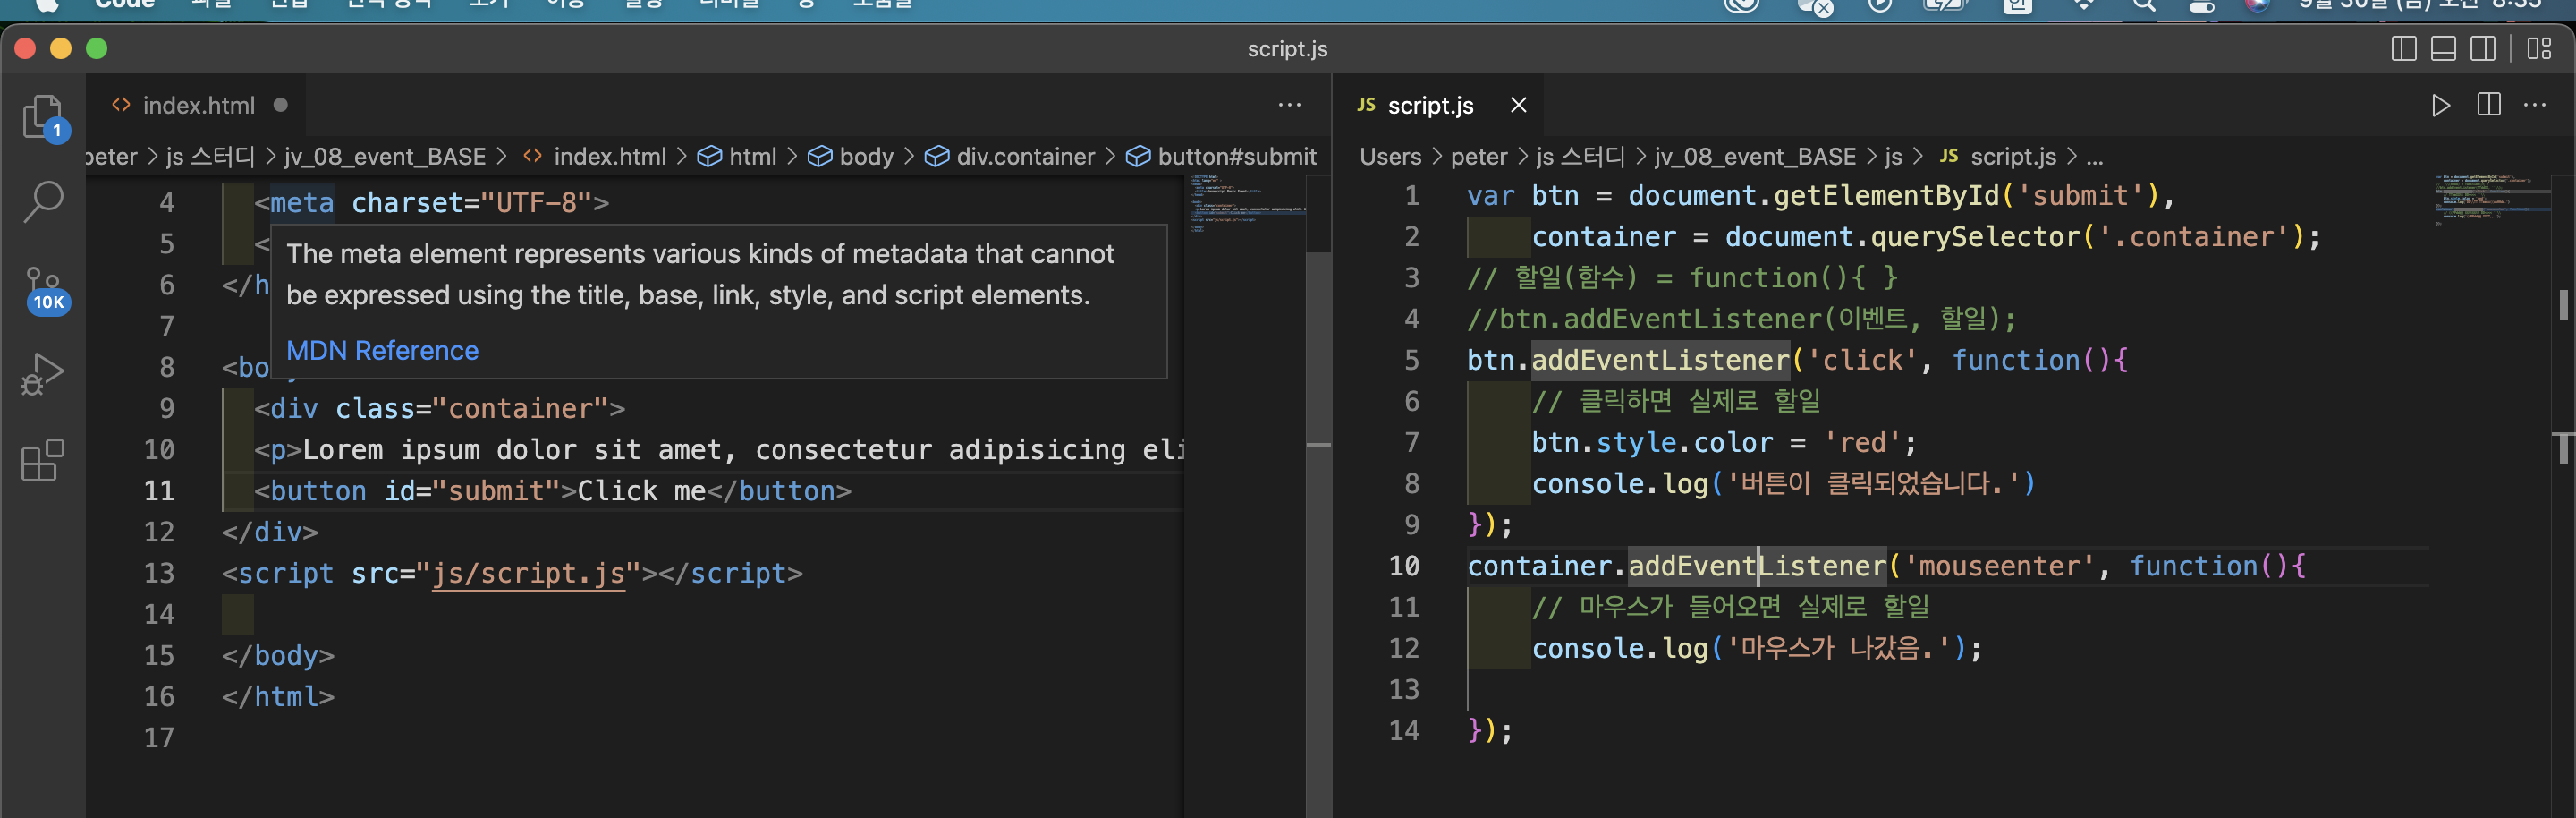Viewport: 2576px width, 818px height.
Task: Click line number 11 in index.html gutter
Action: tap(159, 491)
